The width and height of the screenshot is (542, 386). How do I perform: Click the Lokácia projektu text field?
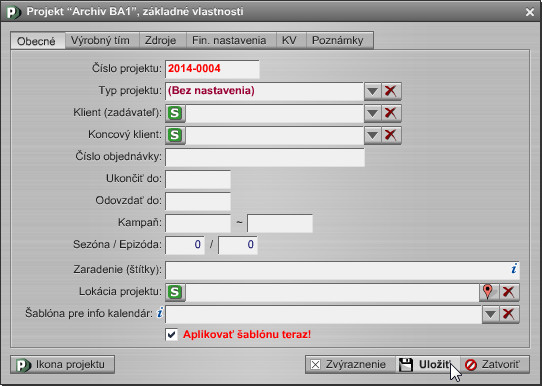point(332,292)
